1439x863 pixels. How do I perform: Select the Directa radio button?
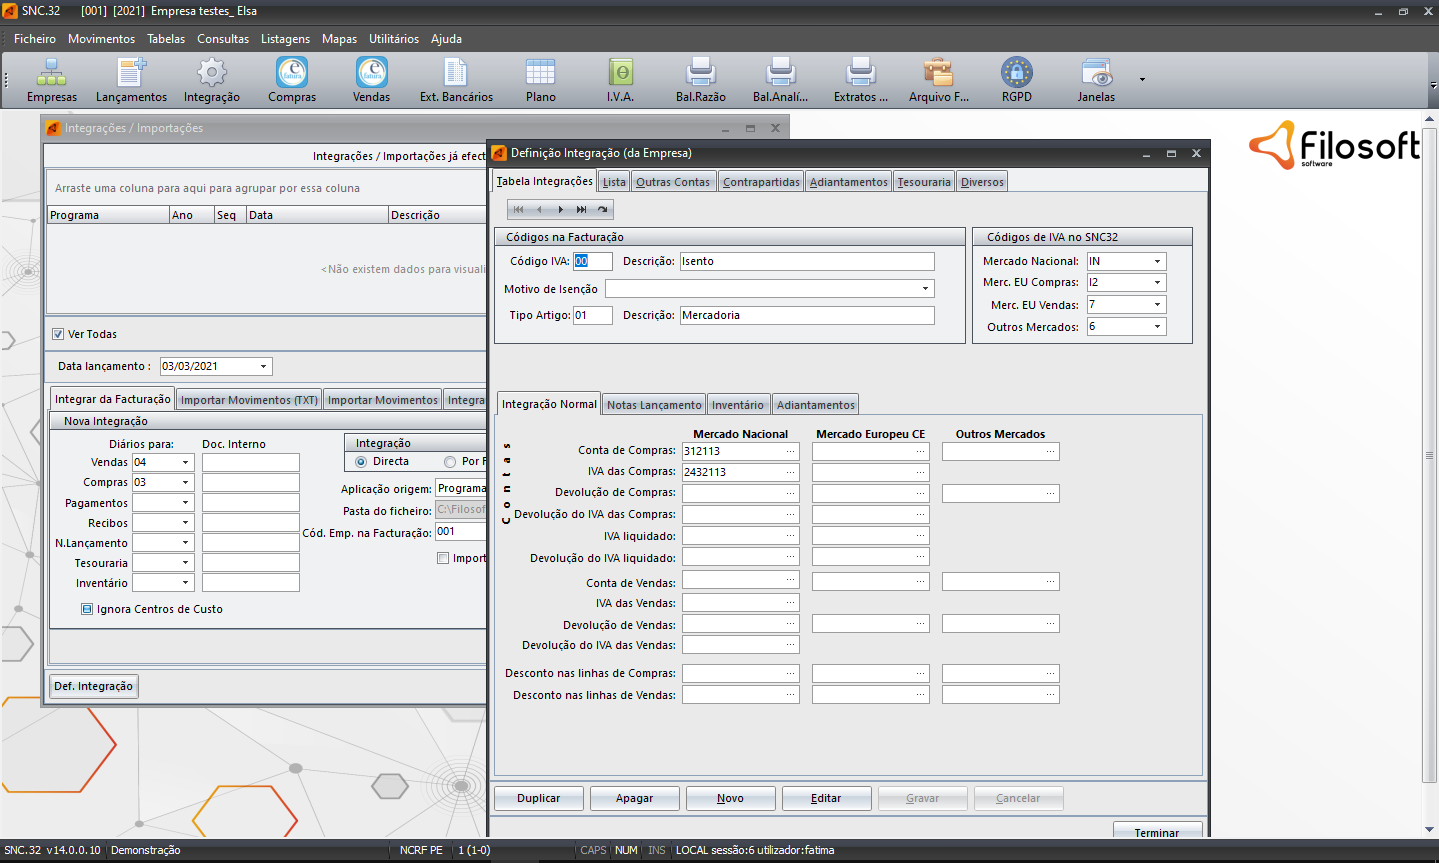coord(361,462)
